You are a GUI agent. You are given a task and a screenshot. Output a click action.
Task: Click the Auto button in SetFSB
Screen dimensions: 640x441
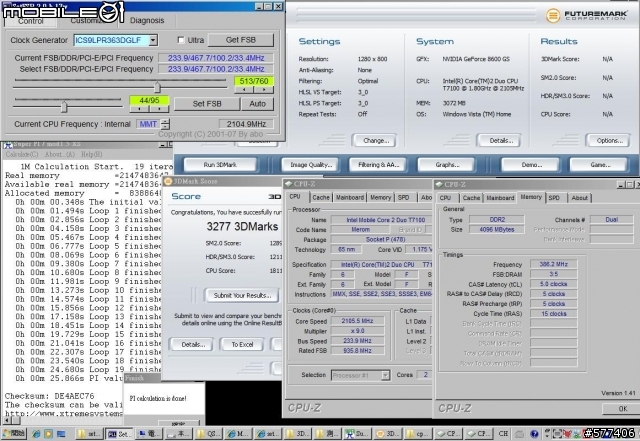click(258, 104)
